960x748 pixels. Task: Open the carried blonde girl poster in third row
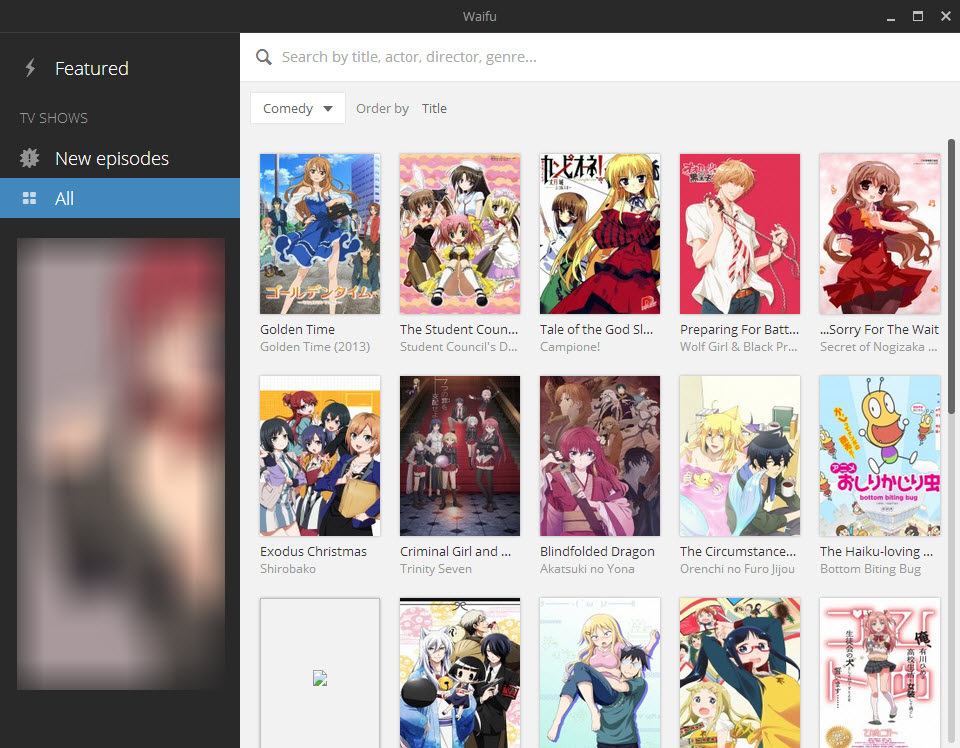click(x=600, y=673)
